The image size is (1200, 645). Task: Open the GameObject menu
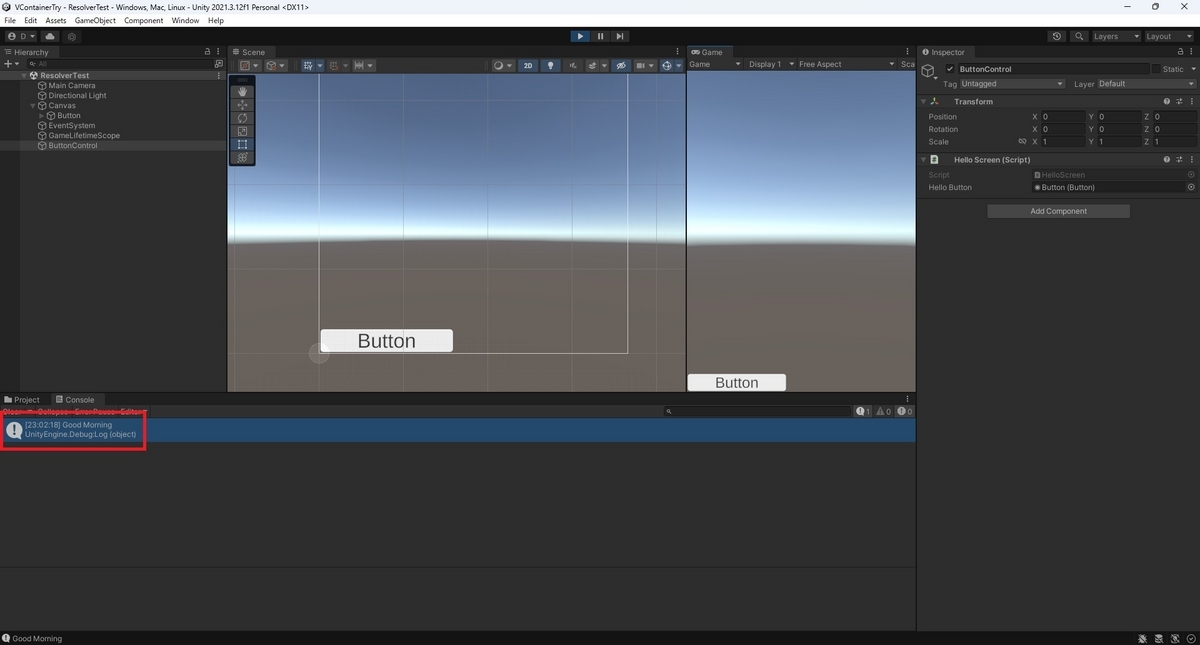coord(95,20)
